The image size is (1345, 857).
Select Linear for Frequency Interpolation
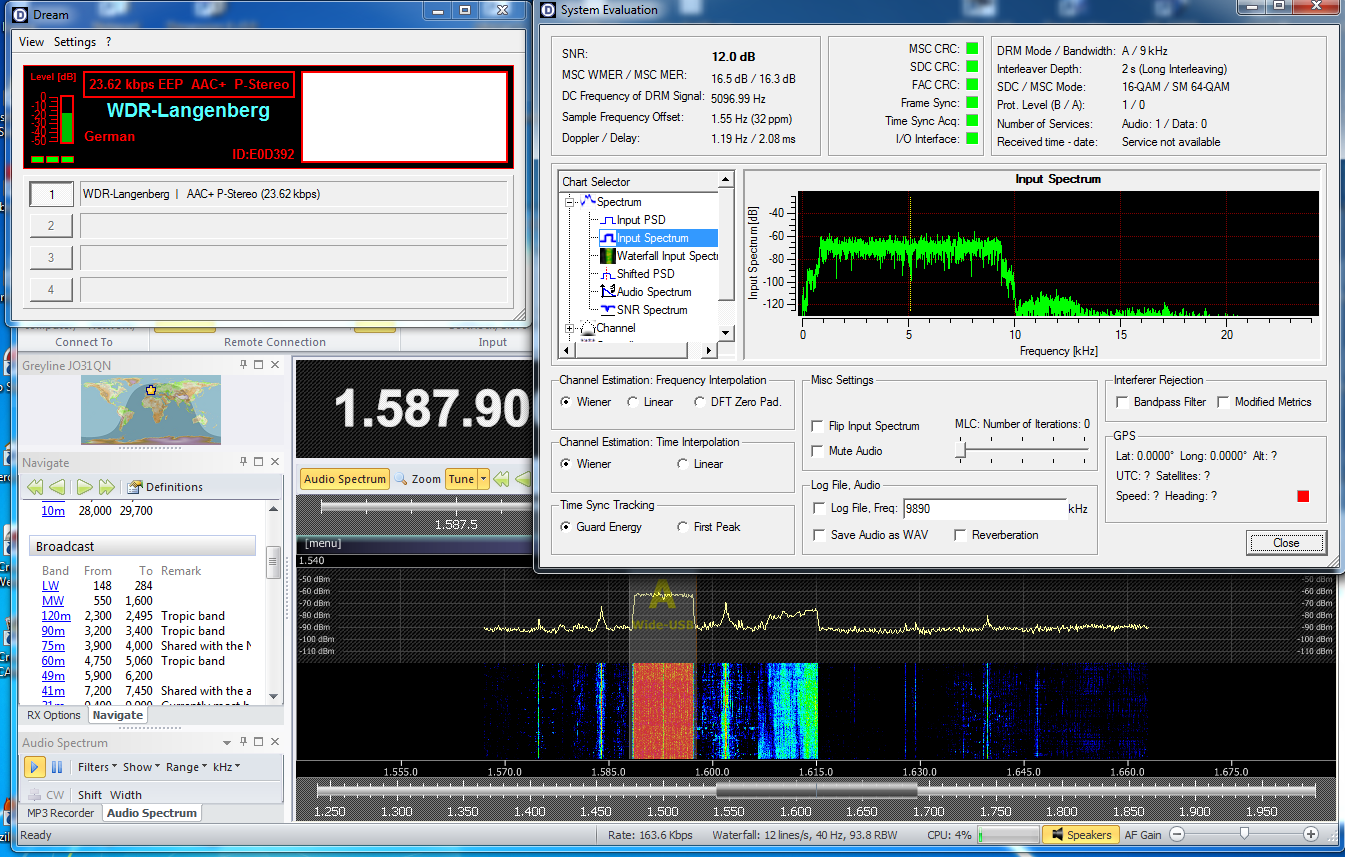[x=633, y=402]
